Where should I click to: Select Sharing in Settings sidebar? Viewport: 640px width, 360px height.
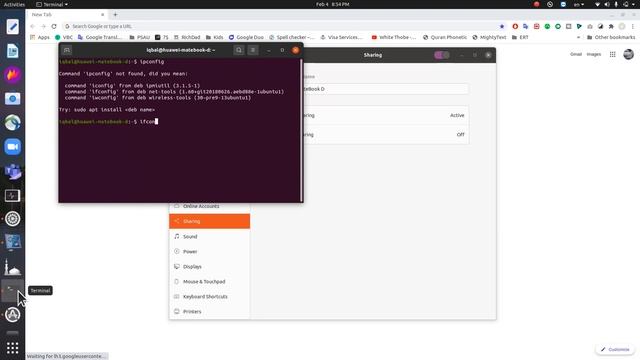[x=209, y=221]
